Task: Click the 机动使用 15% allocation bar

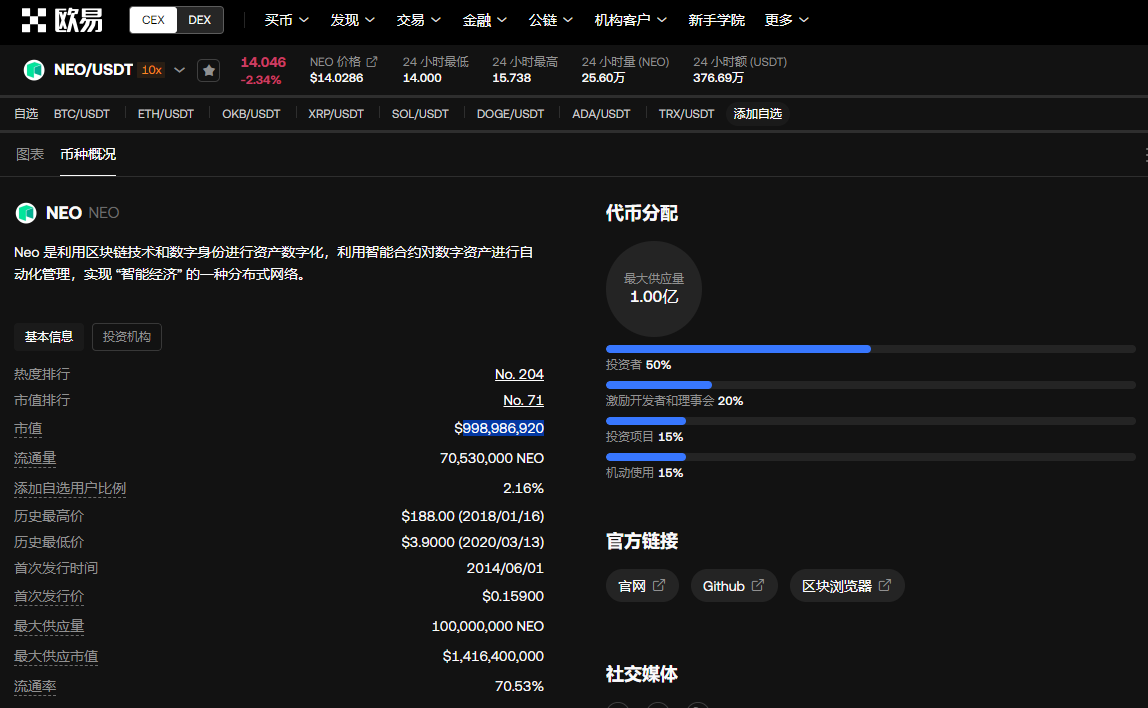Action: point(871,457)
